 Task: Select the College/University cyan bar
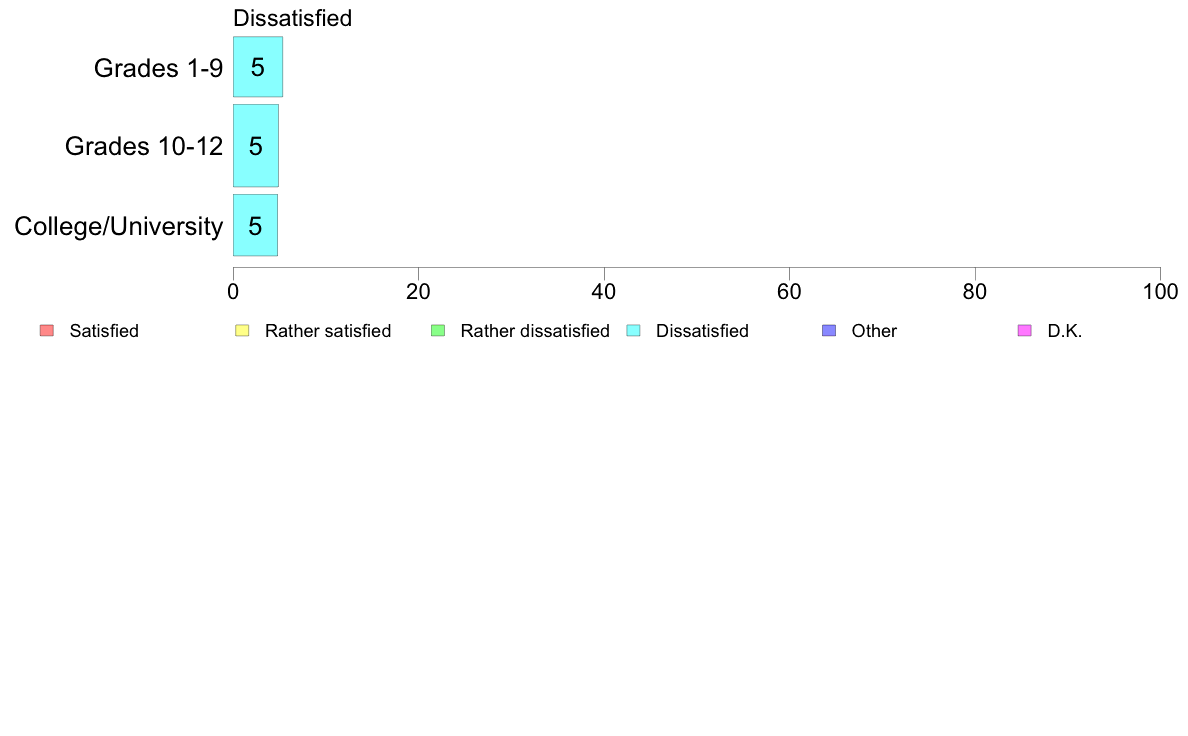coord(255,225)
